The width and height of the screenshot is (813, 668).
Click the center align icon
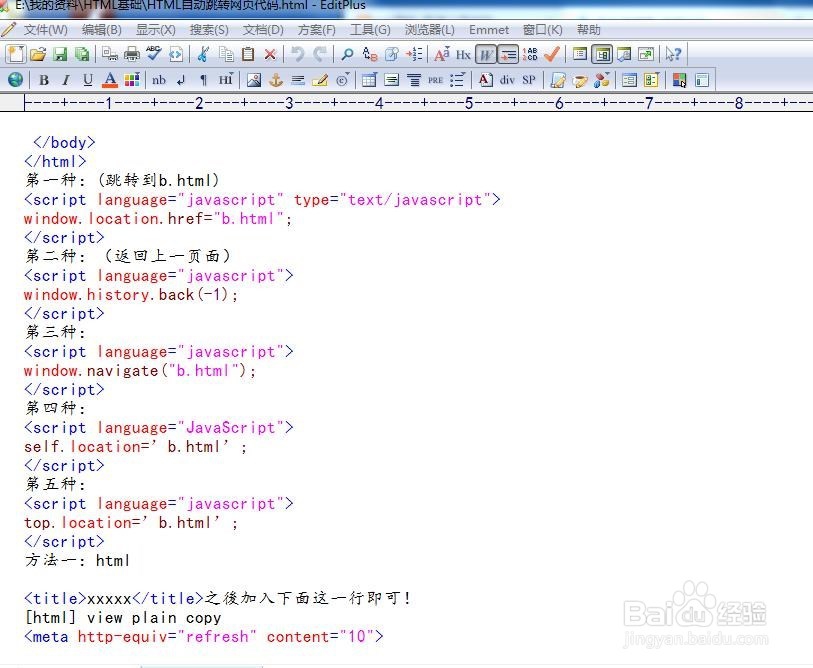414,80
